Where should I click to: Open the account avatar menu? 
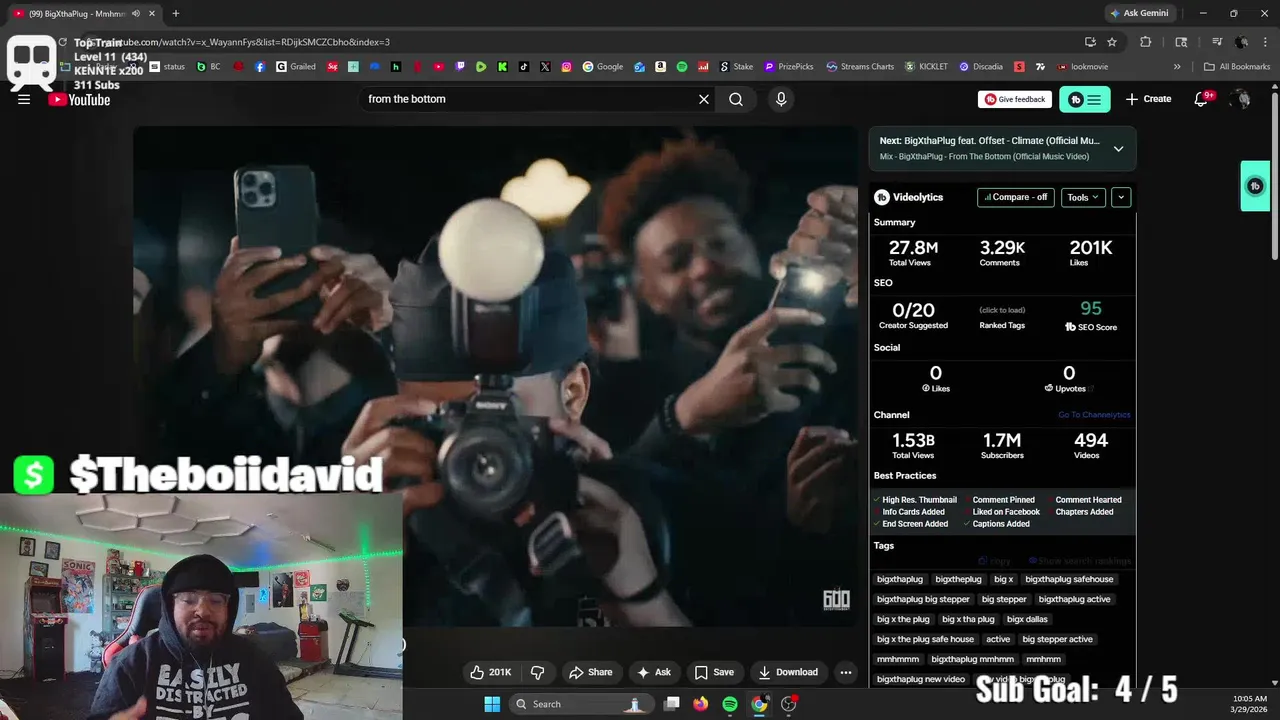coord(1241,99)
